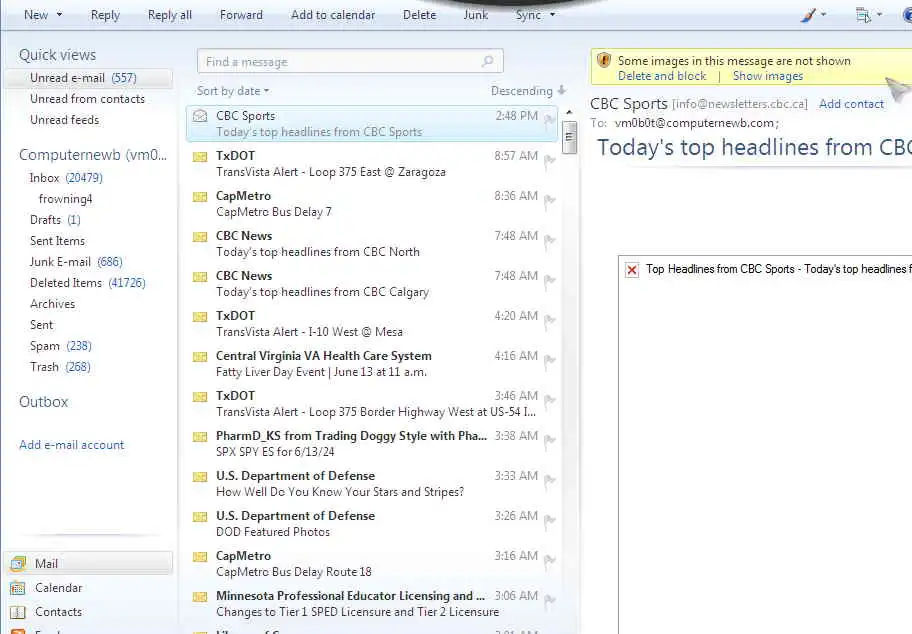Screen dimensions: 912x634
Task: Open the Inbox folder
Action: [x=66, y=178]
